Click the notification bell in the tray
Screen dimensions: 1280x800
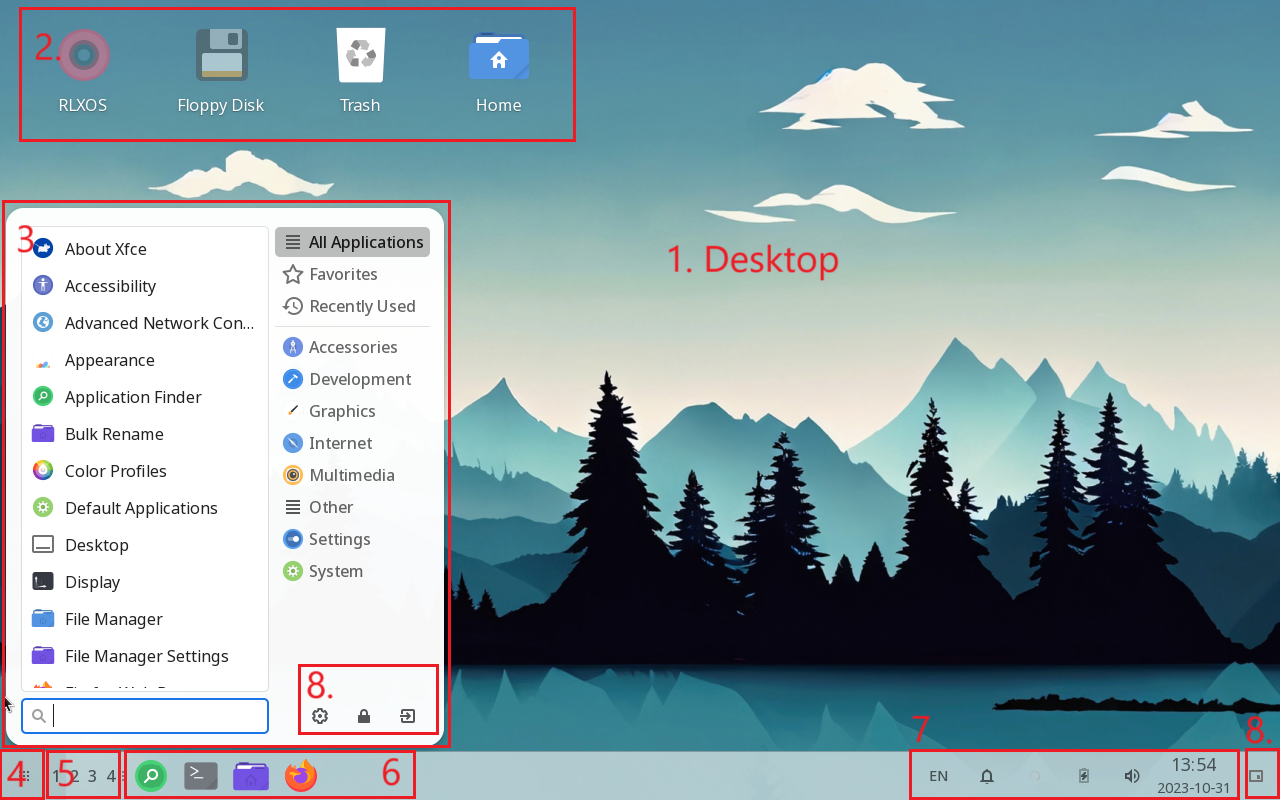coord(987,776)
